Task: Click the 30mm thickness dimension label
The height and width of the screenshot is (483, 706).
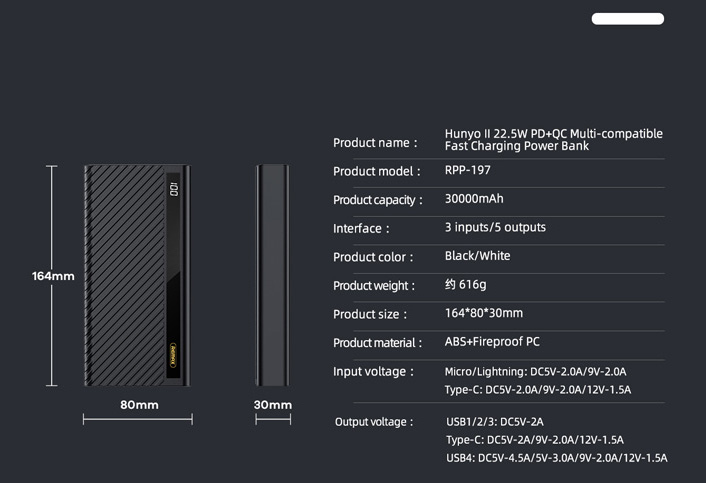Action: [x=273, y=405]
